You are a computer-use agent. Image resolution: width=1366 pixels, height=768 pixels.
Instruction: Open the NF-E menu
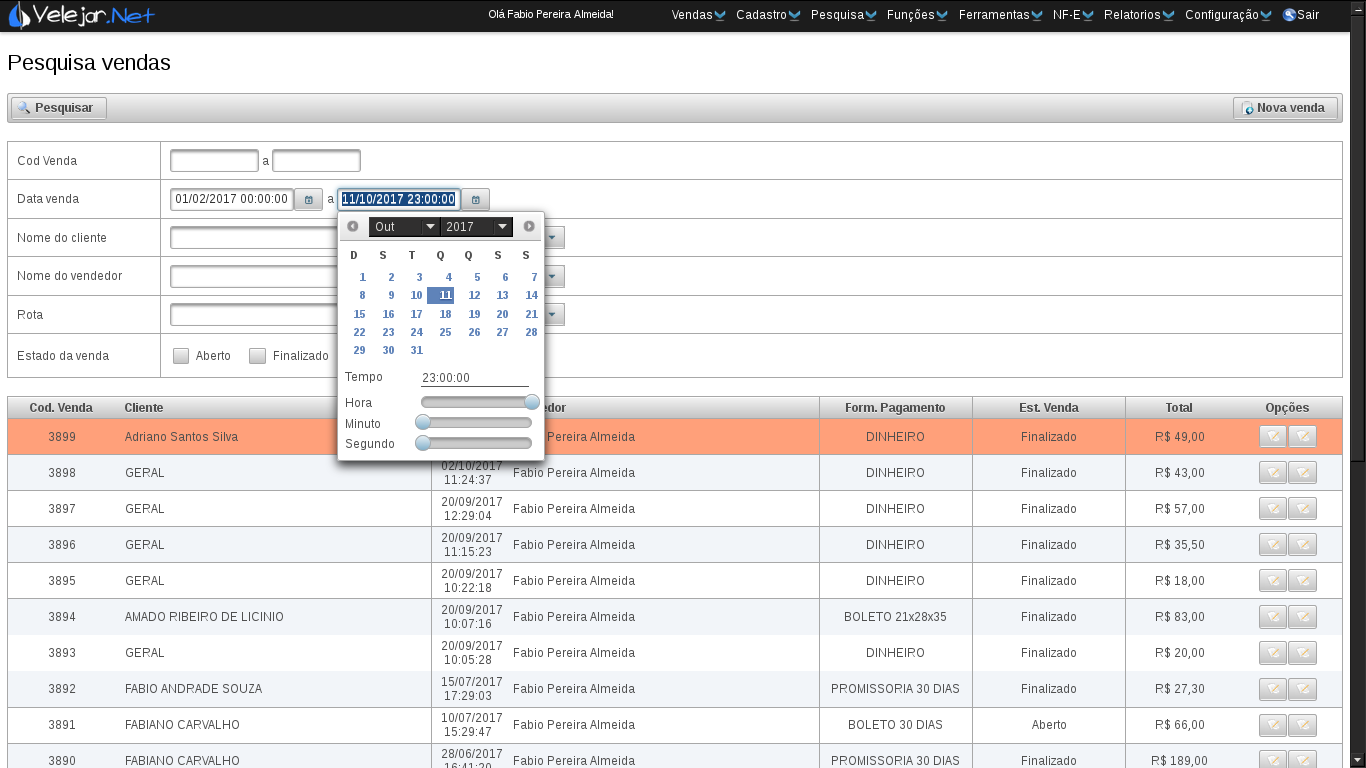(1073, 15)
